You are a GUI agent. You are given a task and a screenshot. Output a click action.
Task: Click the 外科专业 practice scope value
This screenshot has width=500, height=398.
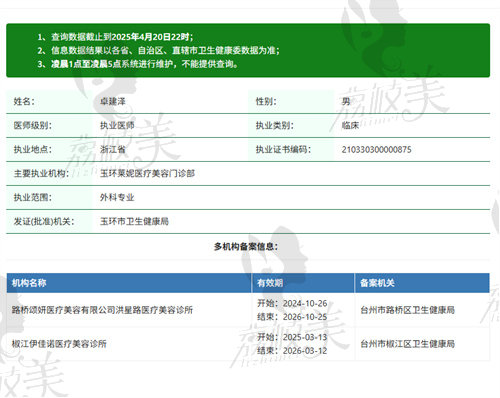(x=117, y=197)
